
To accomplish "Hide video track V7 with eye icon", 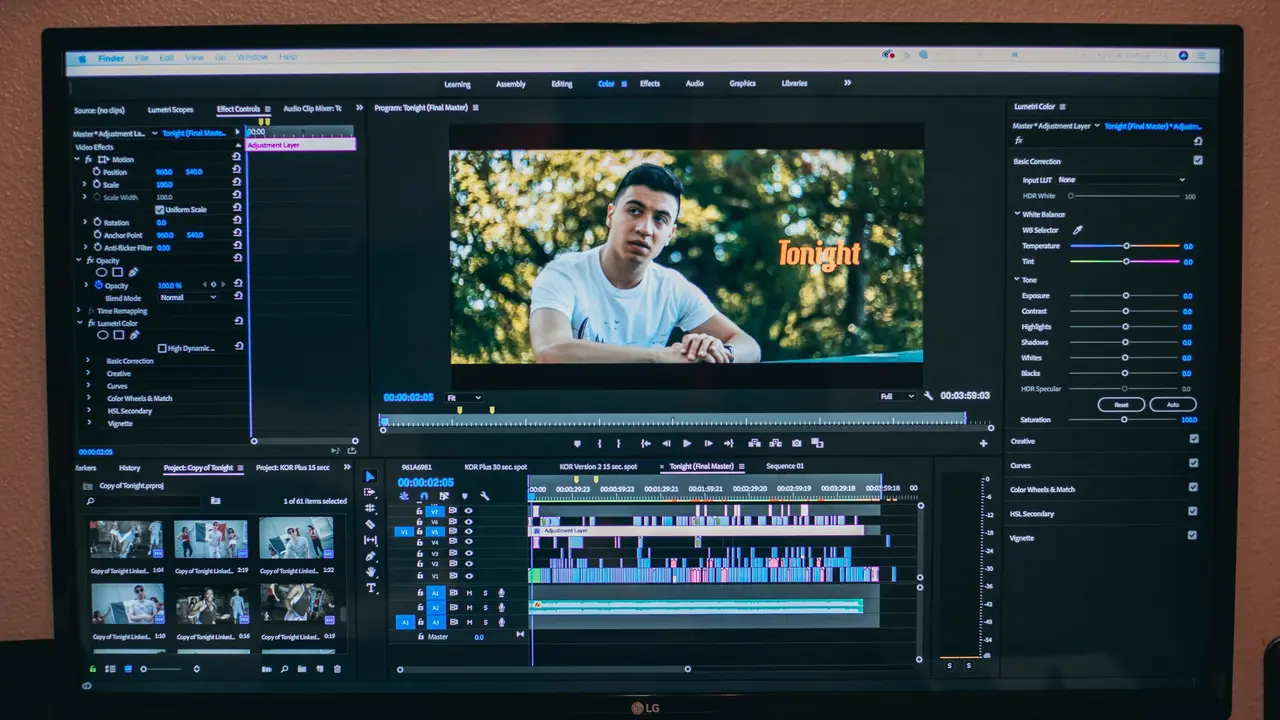I will [x=468, y=511].
